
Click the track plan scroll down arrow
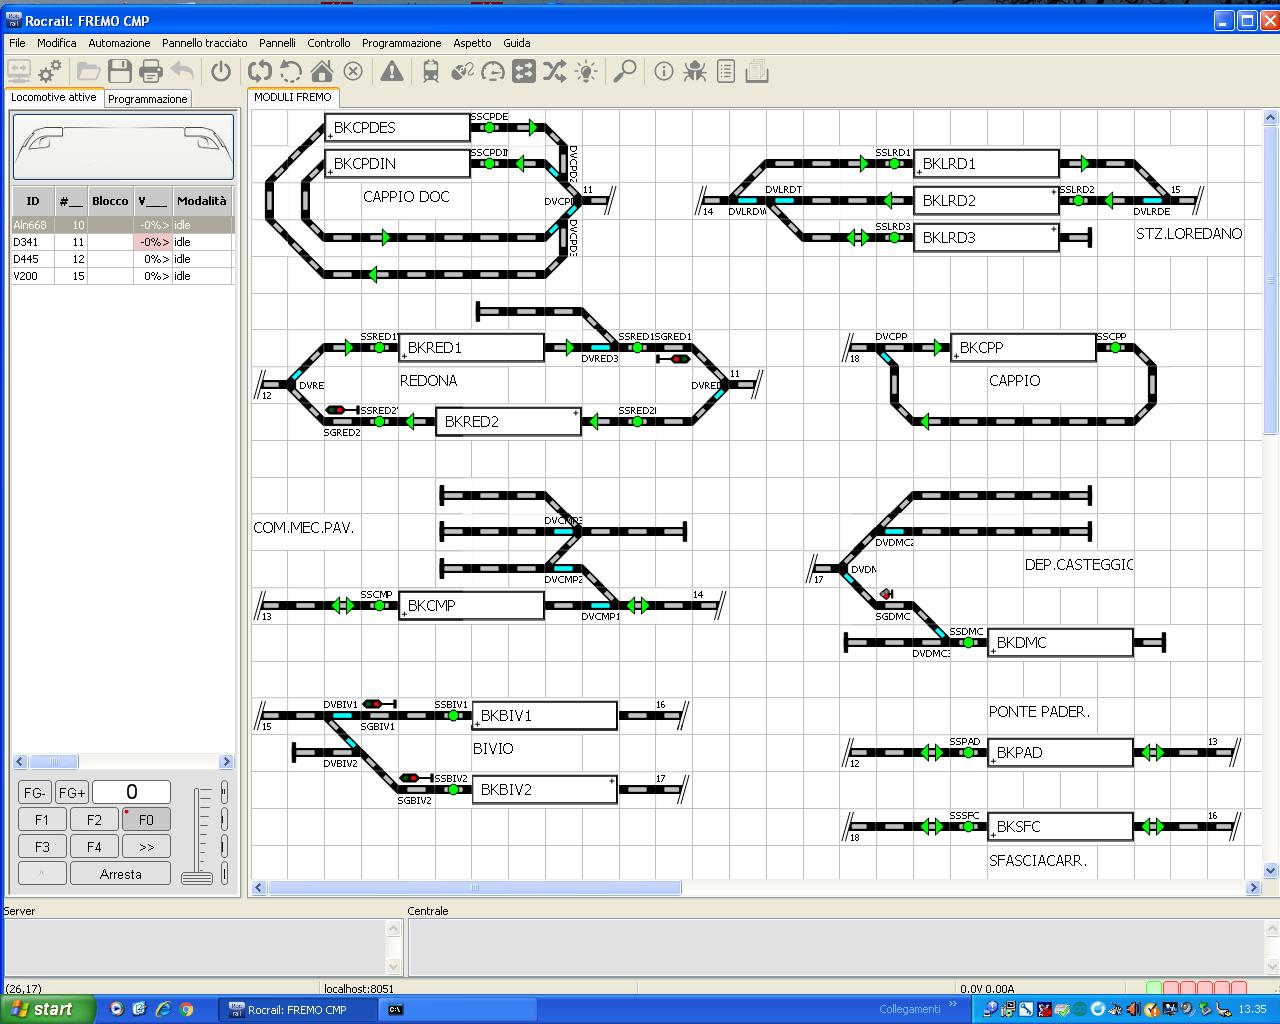point(1271,871)
